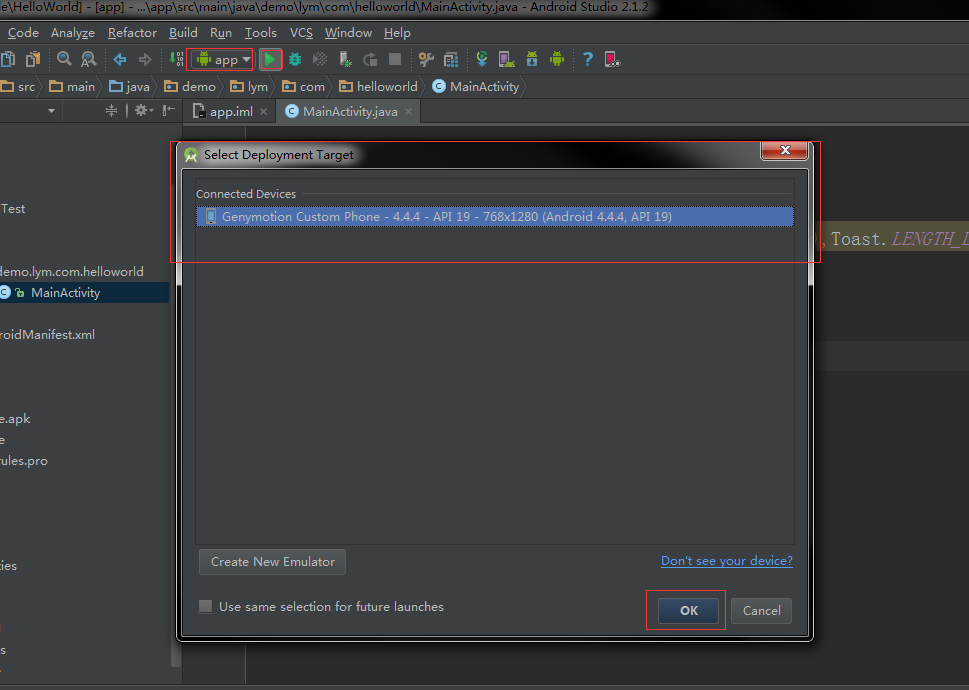Open the AVD Manager icon
969x690 pixels.
click(507, 59)
